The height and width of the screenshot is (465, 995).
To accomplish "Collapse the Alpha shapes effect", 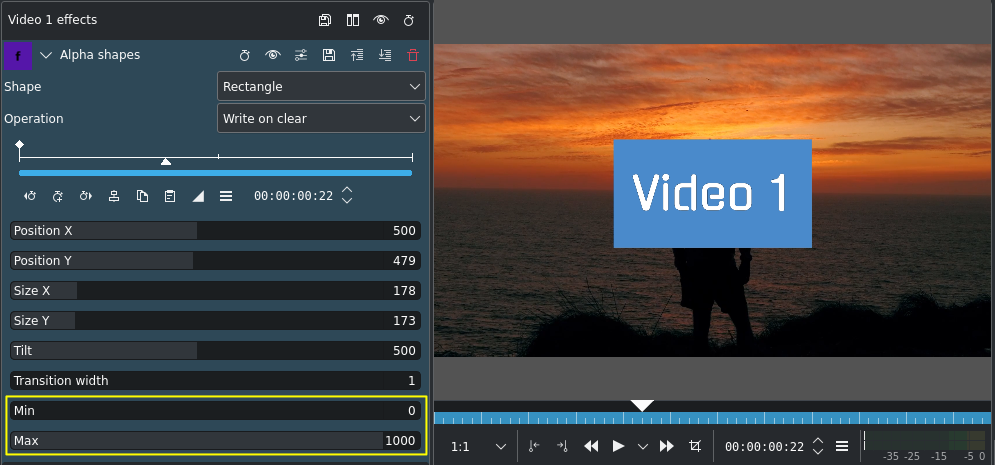I will pos(45,55).
